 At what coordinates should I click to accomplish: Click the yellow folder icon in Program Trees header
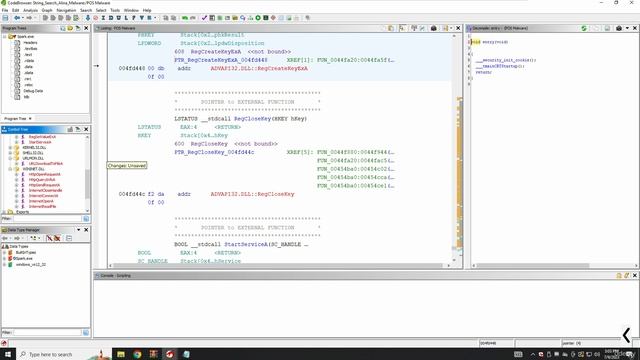click(70, 28)
